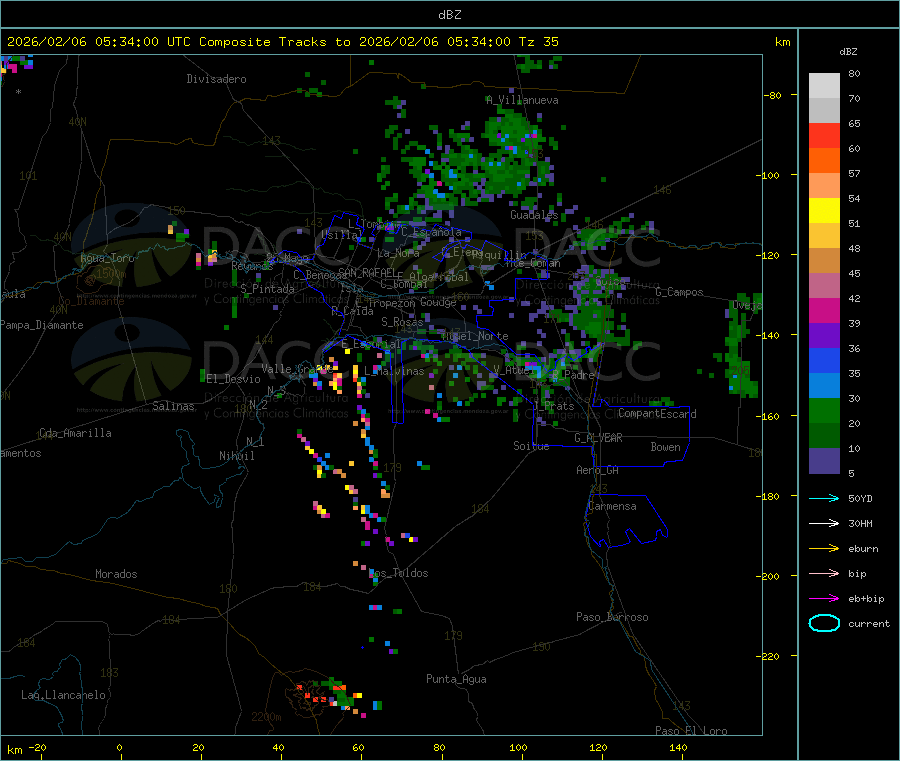The image size is (900, 761).
Task: Click the G_Campos map label
Action: coord(680,292)
